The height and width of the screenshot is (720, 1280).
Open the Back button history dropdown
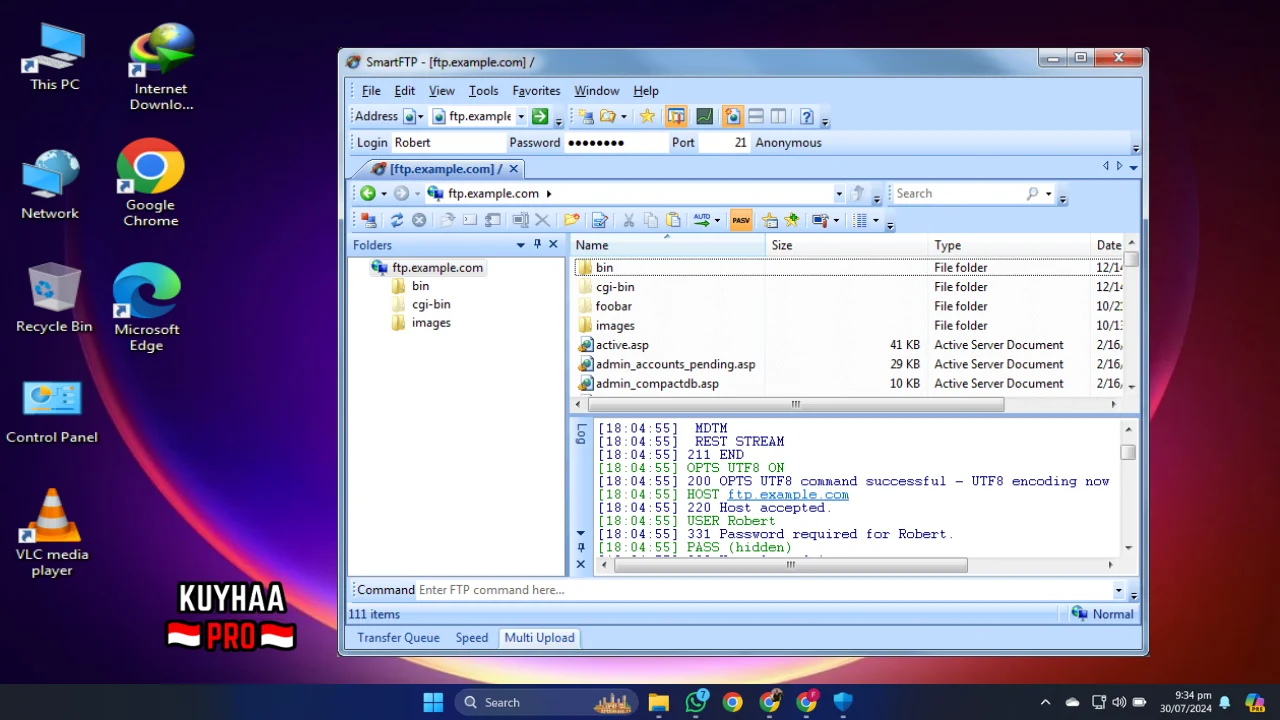(x=383, y=194)
